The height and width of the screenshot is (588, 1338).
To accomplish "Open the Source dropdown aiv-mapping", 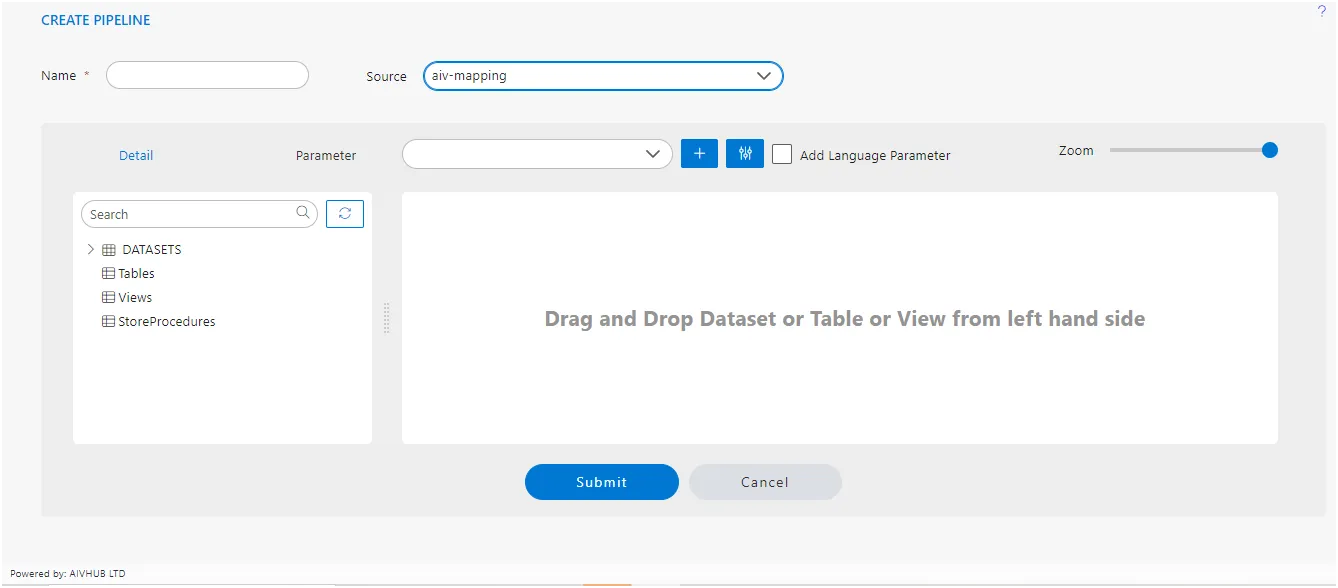I will point(603,76).
